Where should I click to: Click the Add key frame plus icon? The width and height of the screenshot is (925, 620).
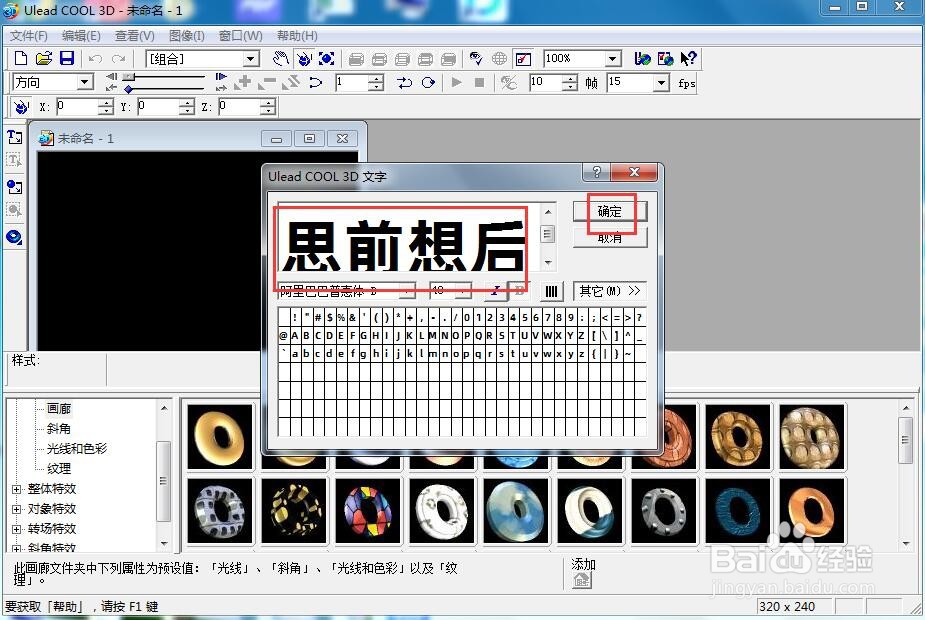click(242, 83)
